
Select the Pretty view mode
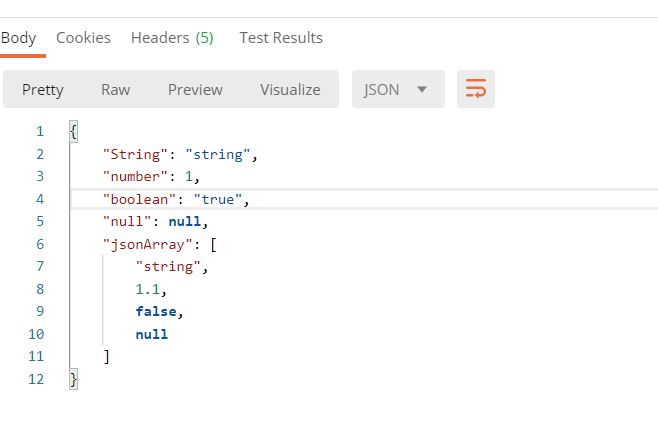[43, 89]
